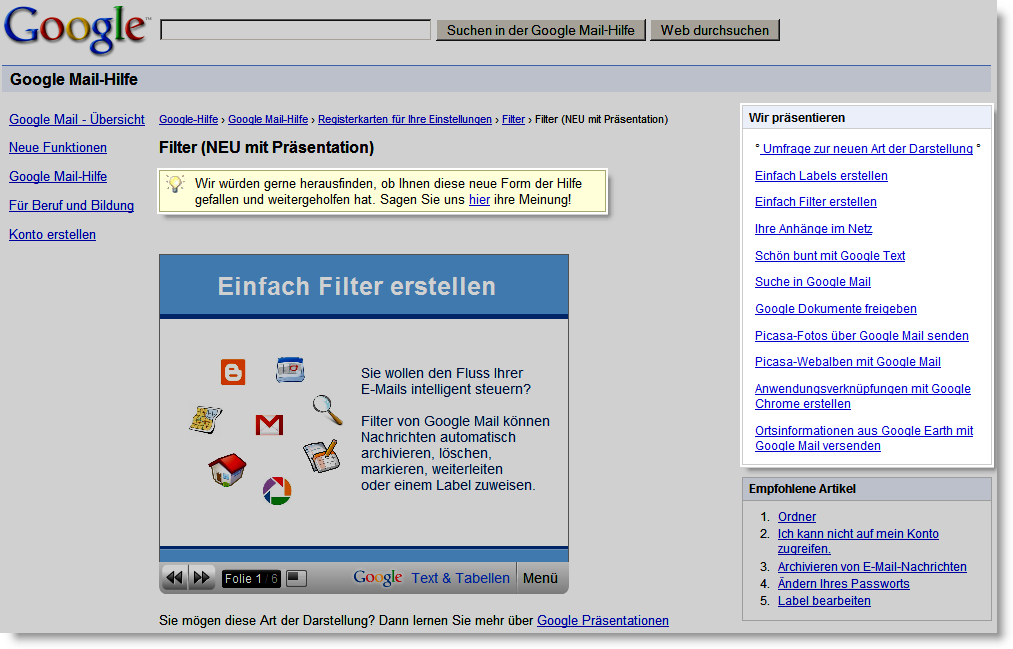Open 'Google Mail-Hilfe' in left sidebar
The width and height of the screenshot is (1013, 649).
coord(58,176)
